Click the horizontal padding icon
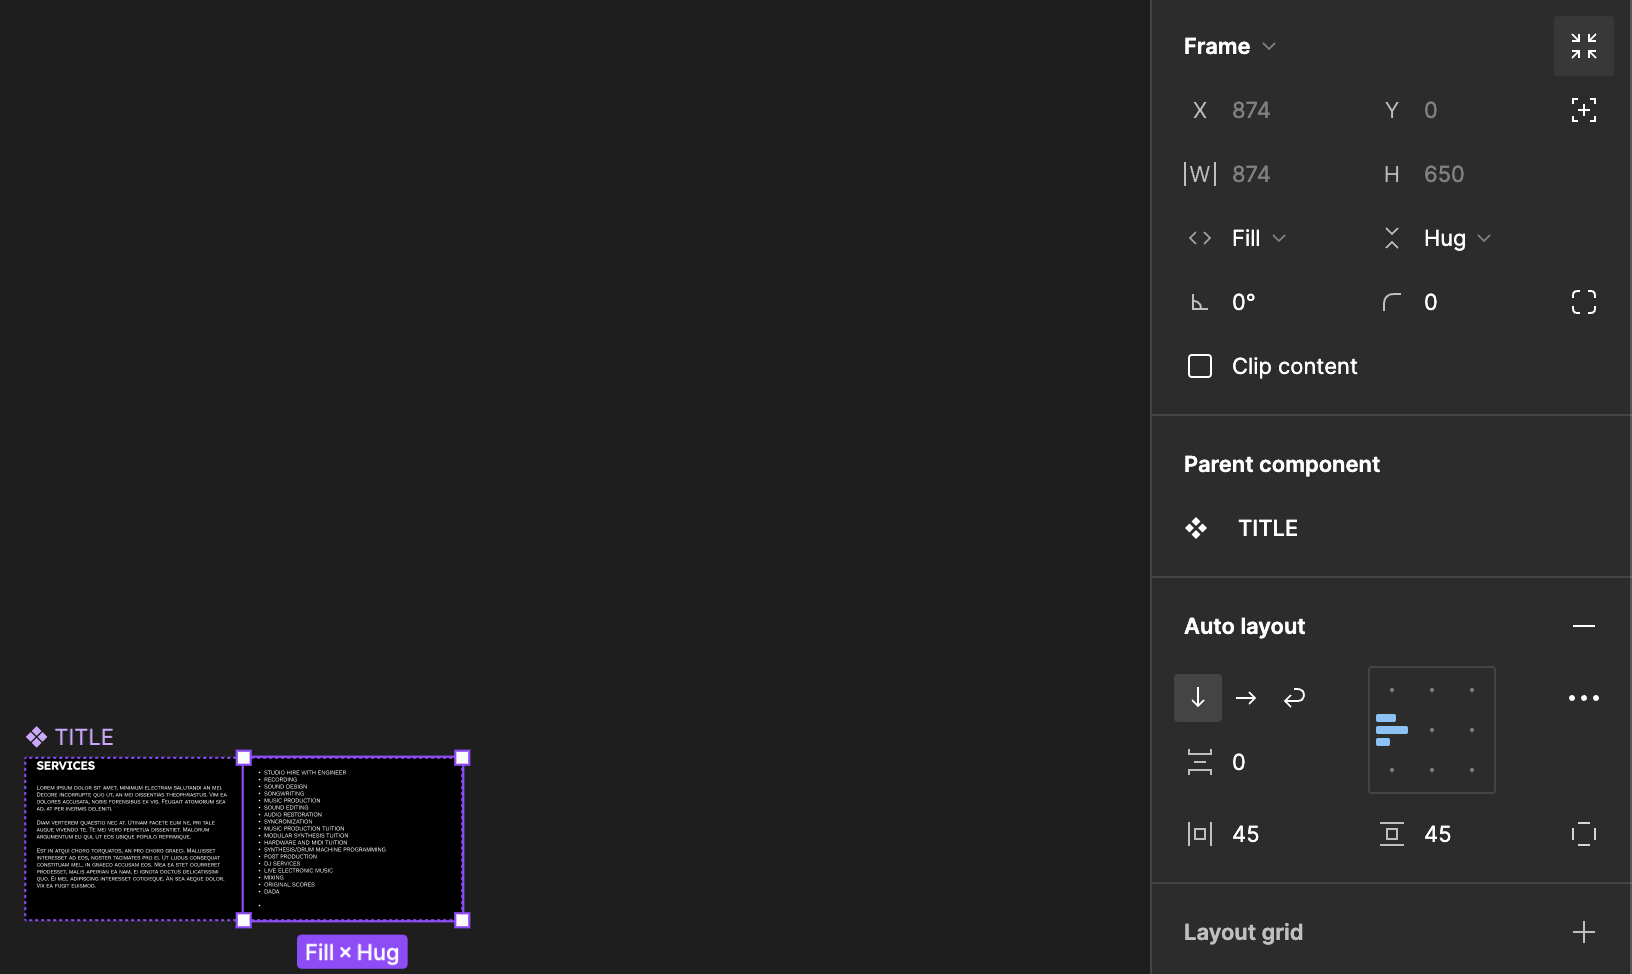 pyautogui.click(x=1199, y=834)
